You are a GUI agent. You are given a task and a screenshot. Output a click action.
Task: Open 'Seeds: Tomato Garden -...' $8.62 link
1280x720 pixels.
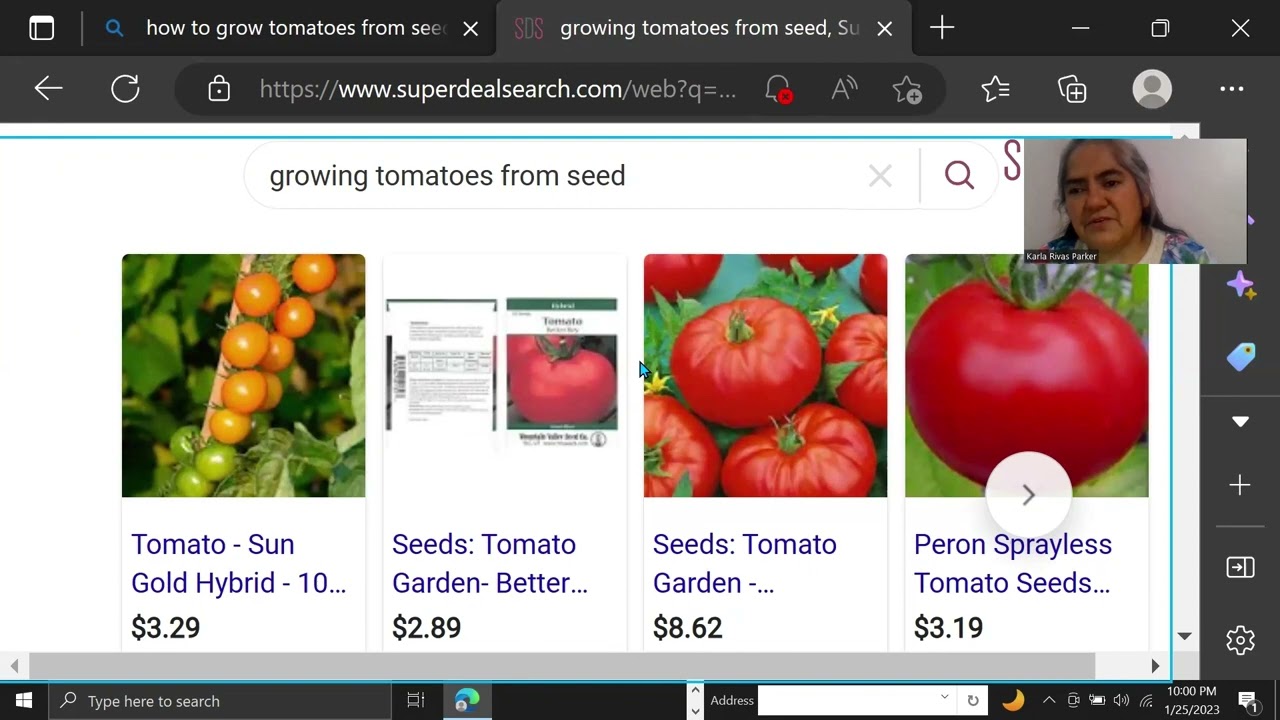(x=745, y=563)
